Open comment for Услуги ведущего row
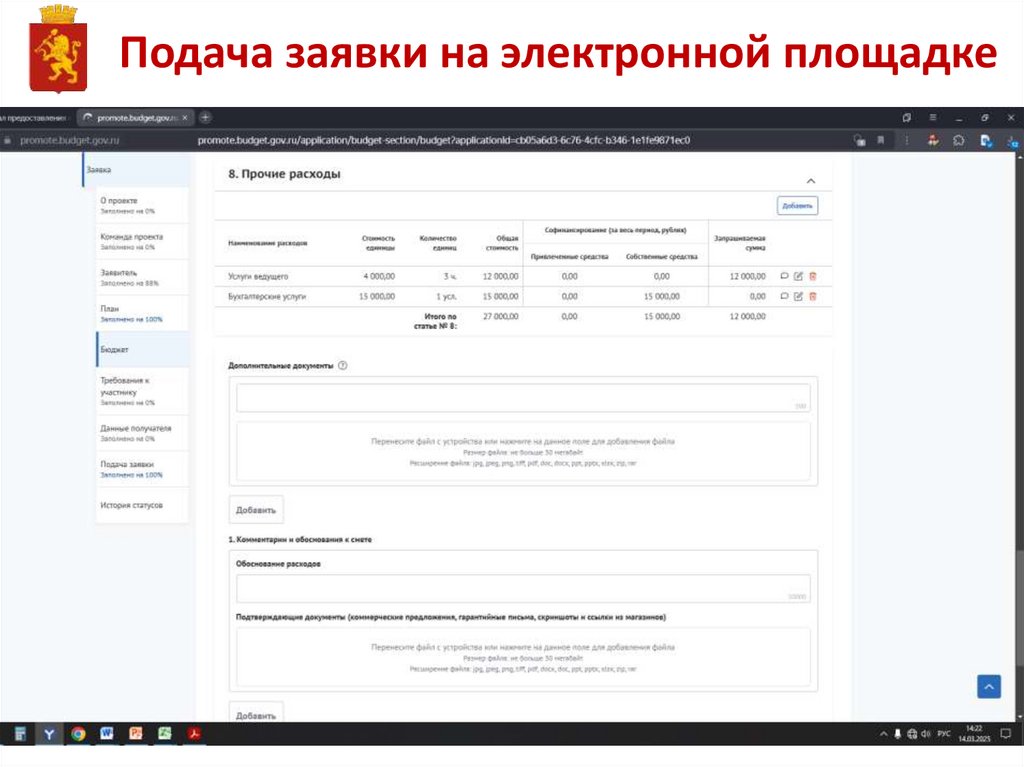This screenshot has width=1024, height=767. click(x=784, y=276)
